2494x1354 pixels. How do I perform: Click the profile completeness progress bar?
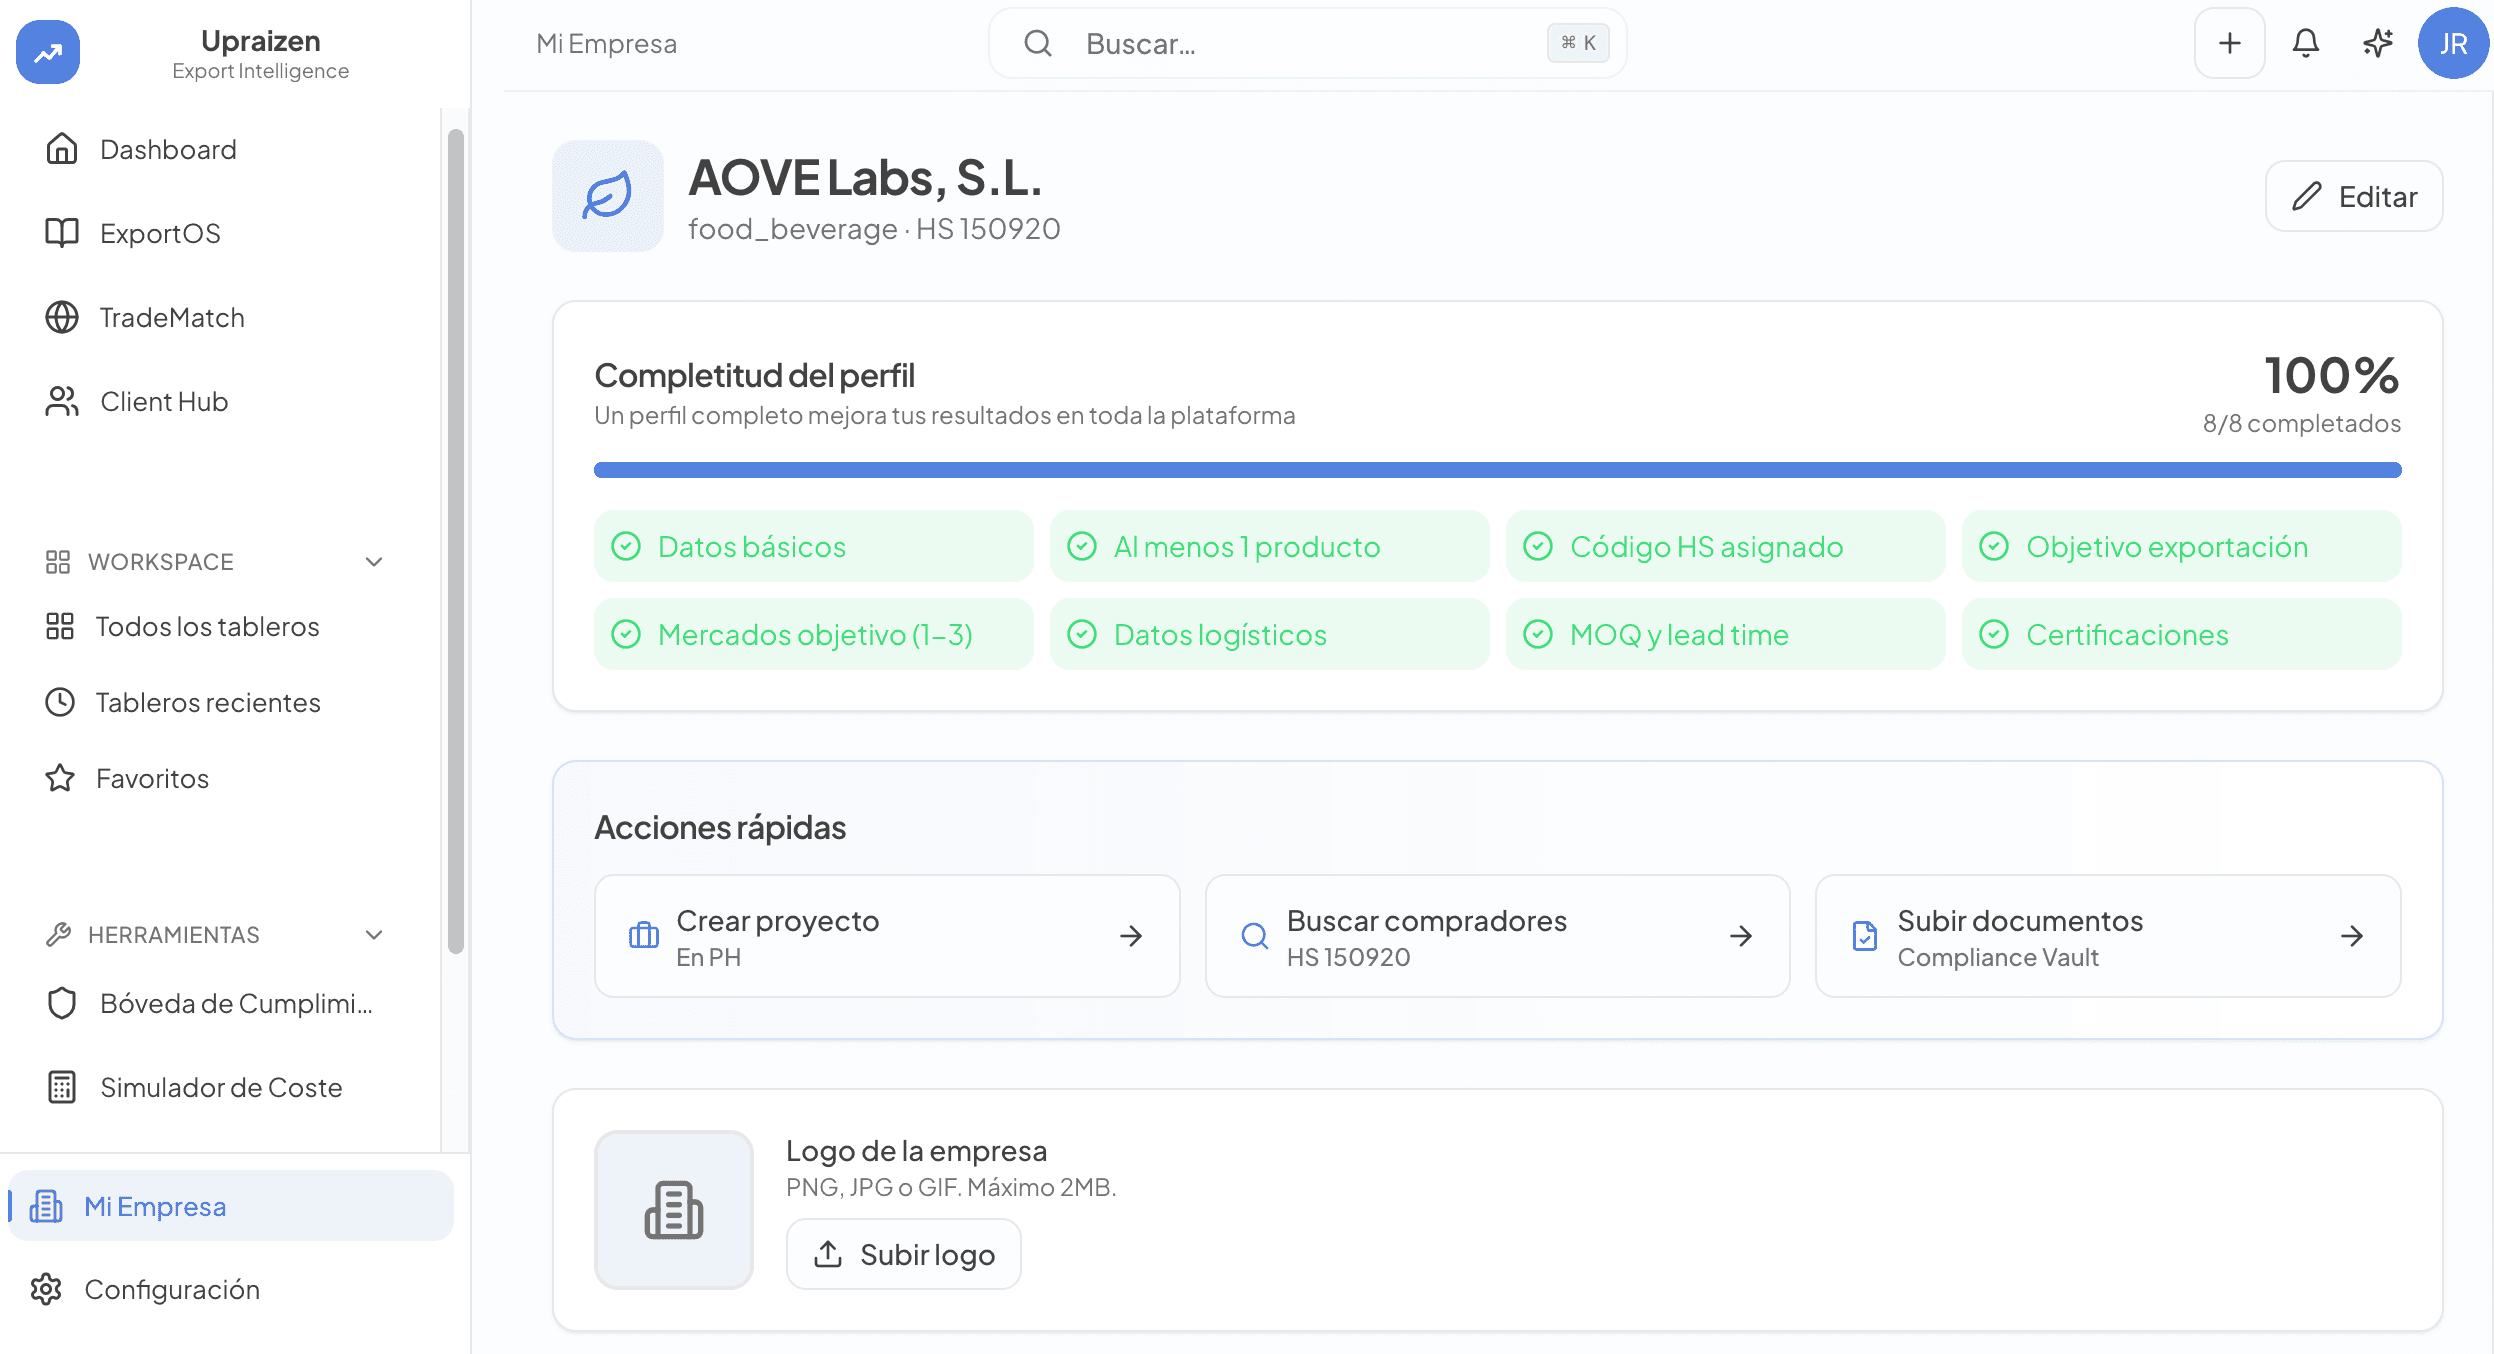[1497, 470]
